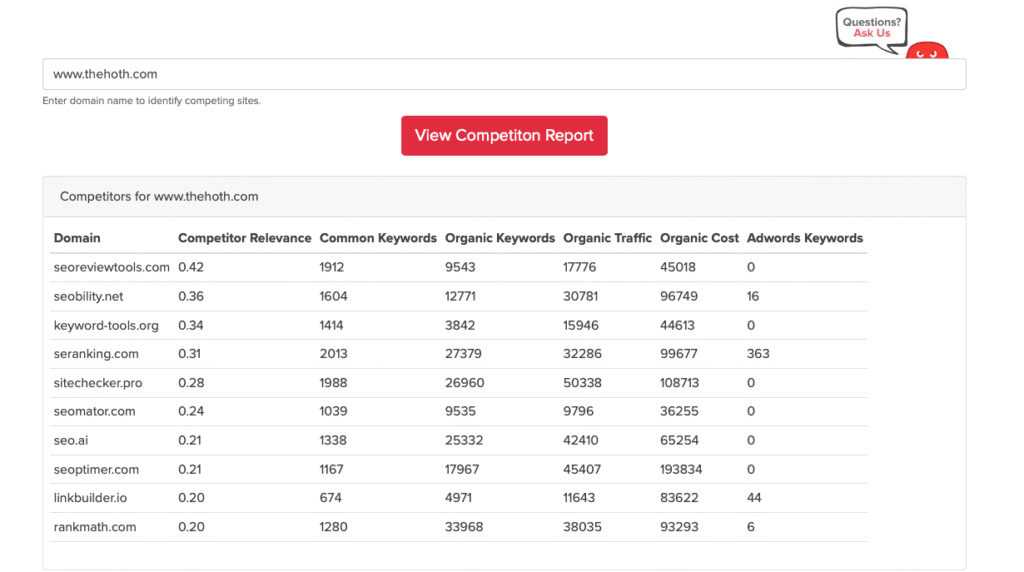
Task: Click the Domain column header
Action: click(x=77, y=238)
